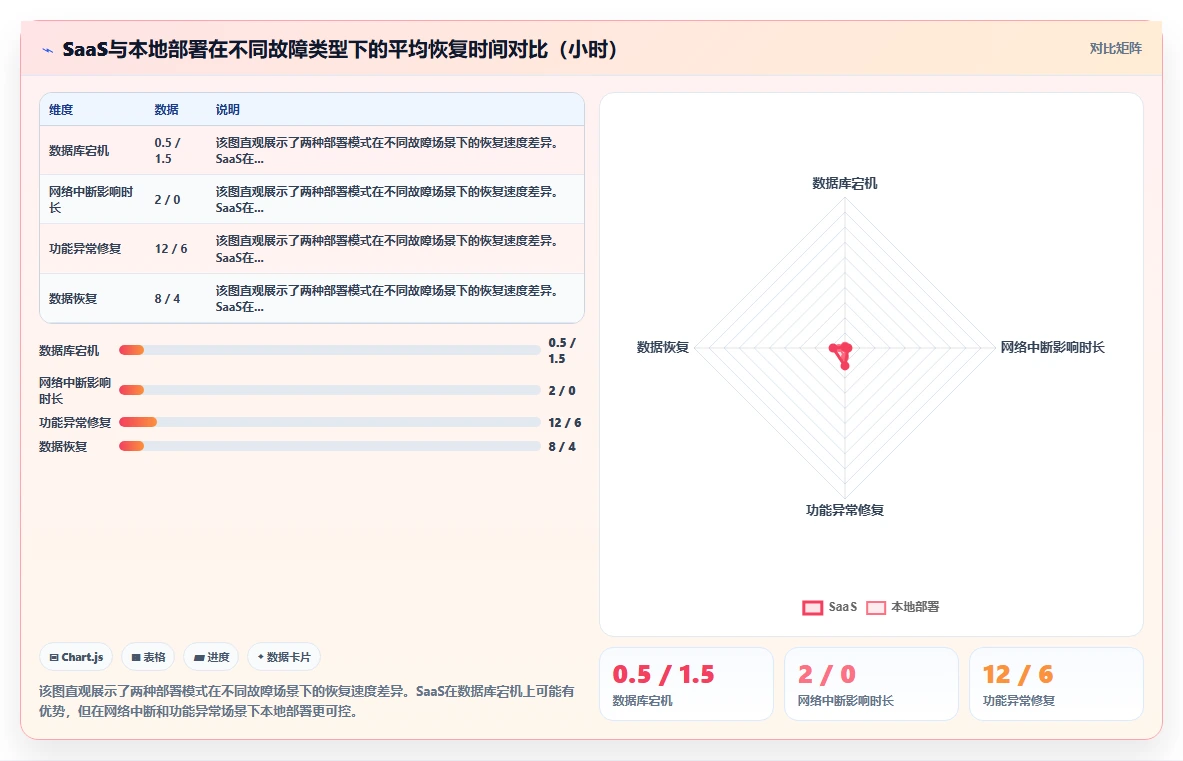The image size is (1183, 761).
Task: Select the 进度 tag chip
Action: [211, 657]
